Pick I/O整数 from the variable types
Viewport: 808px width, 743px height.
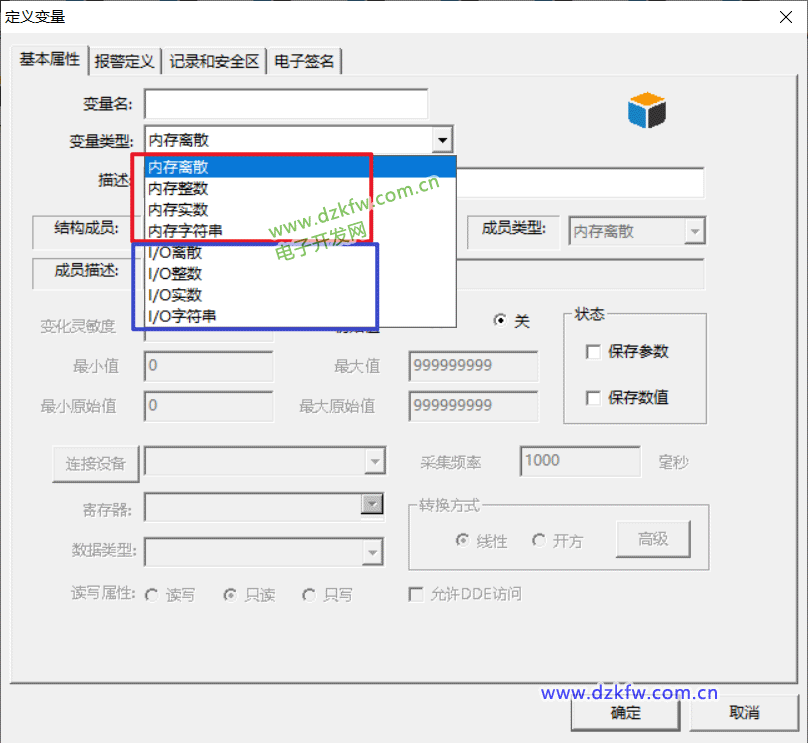click(x=175, y=273)
